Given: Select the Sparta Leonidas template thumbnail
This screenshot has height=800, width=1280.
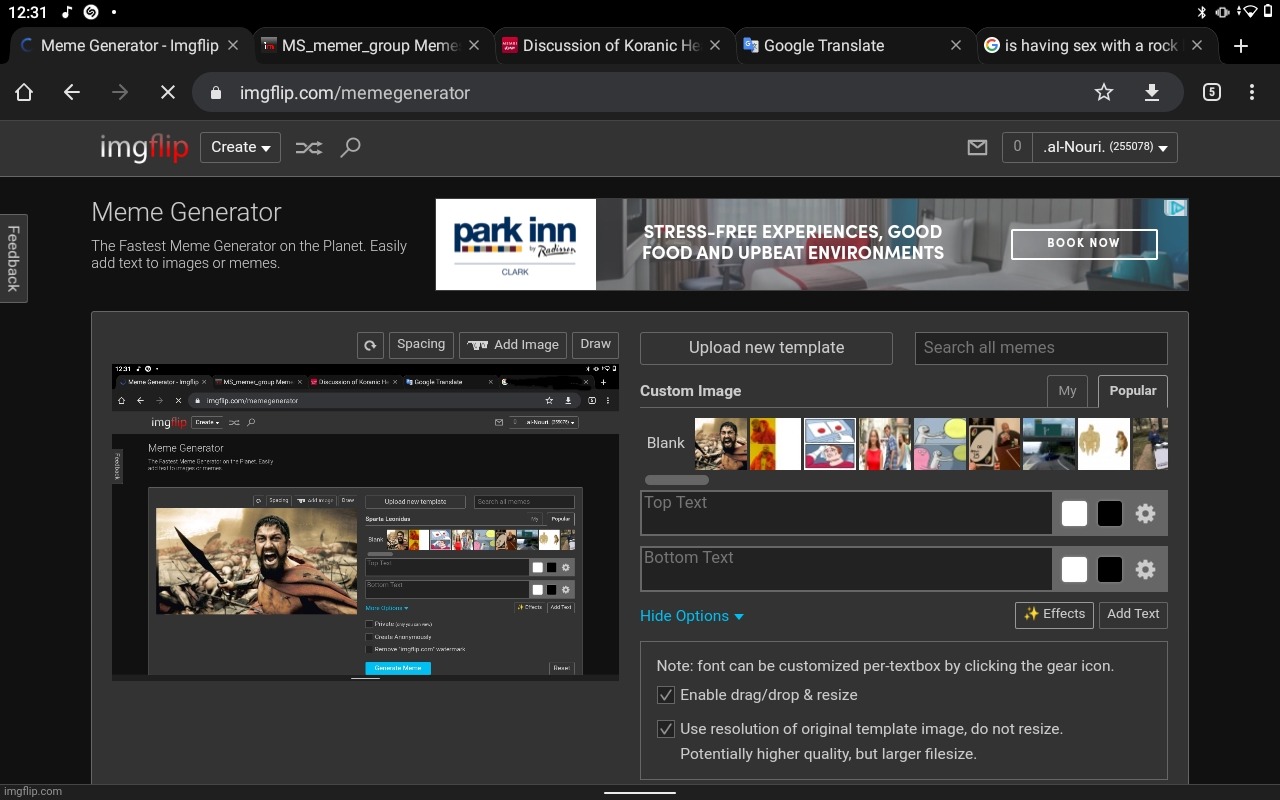Looking at the screenshot, I should point(721,444).
